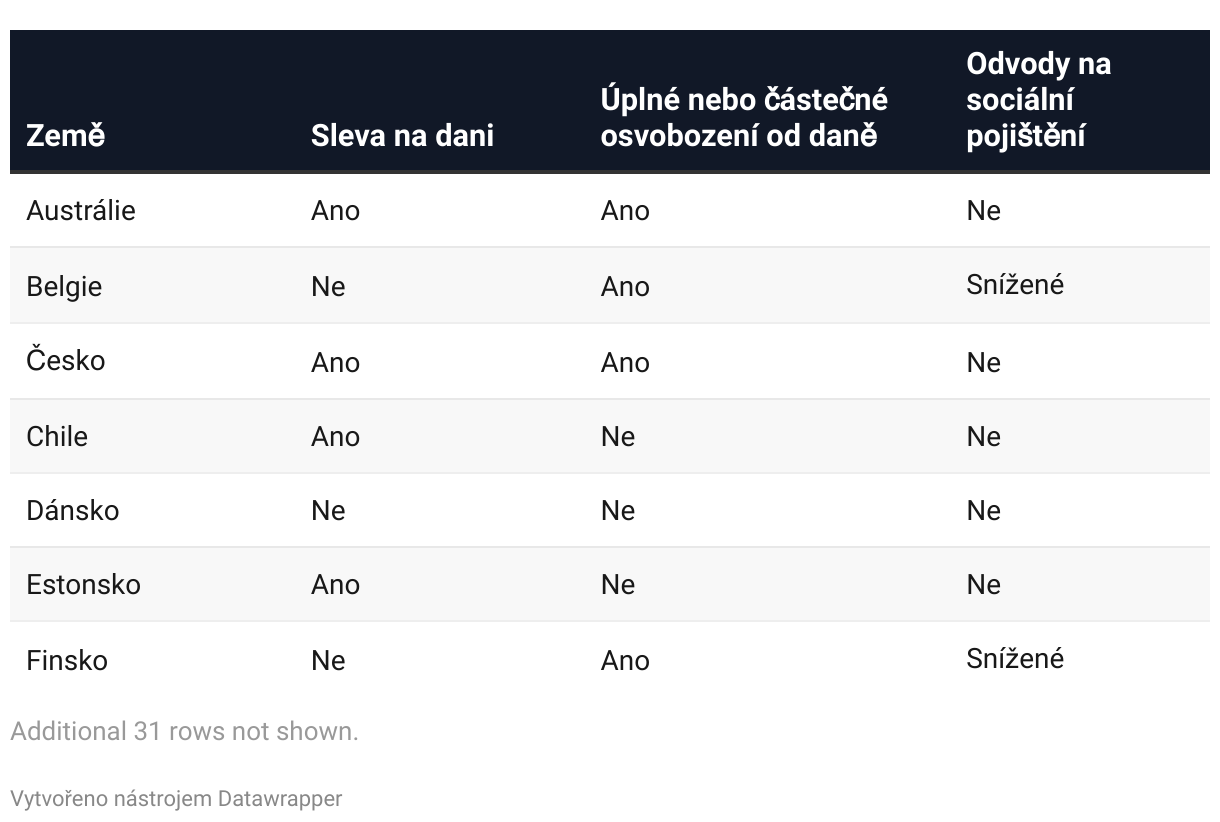The image size is (1220, 822).
Task: Click Česko's tax exemption "Ano" value
Action: [625, 363]
